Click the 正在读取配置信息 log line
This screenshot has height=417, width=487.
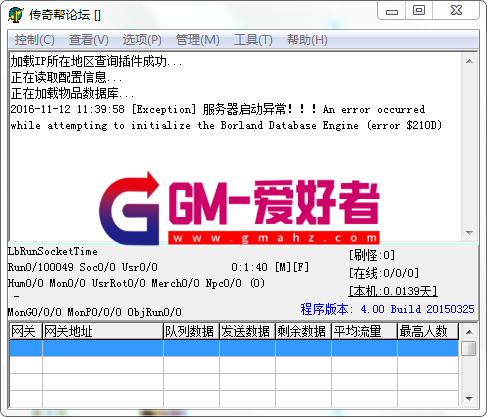pyautogui.click(x=67, y=78)
